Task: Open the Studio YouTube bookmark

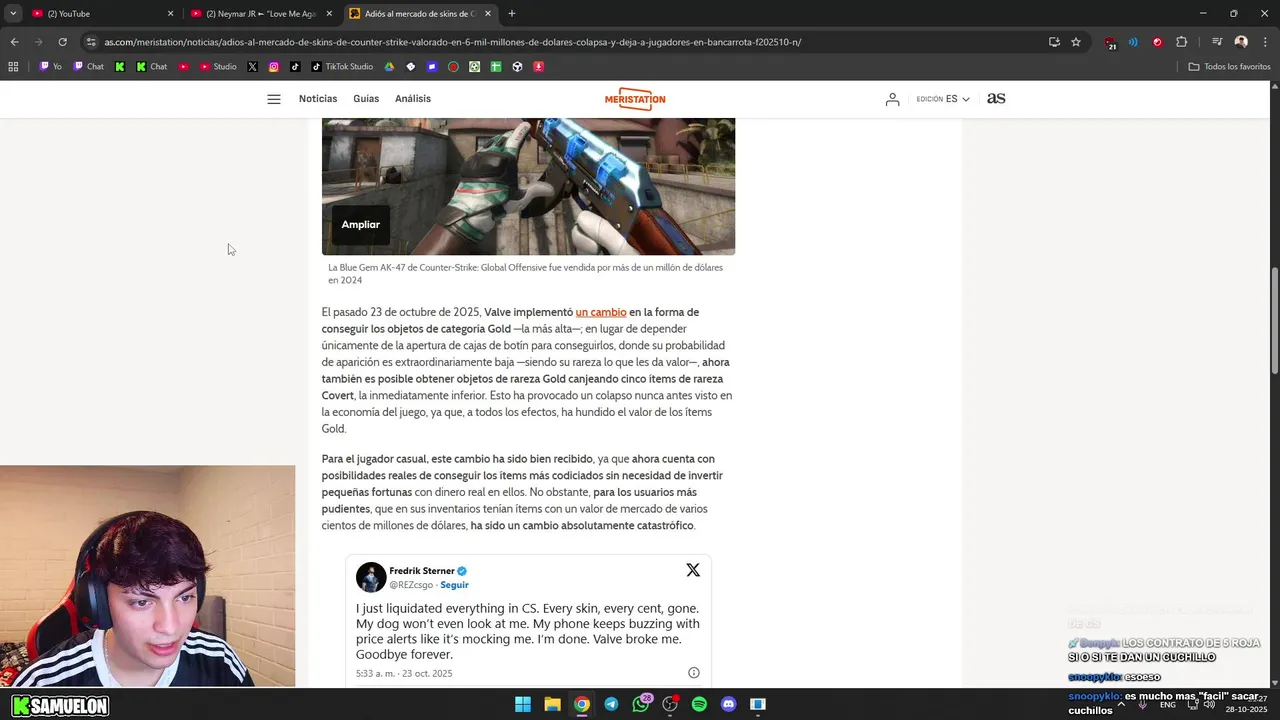Action: click(217, 67)
